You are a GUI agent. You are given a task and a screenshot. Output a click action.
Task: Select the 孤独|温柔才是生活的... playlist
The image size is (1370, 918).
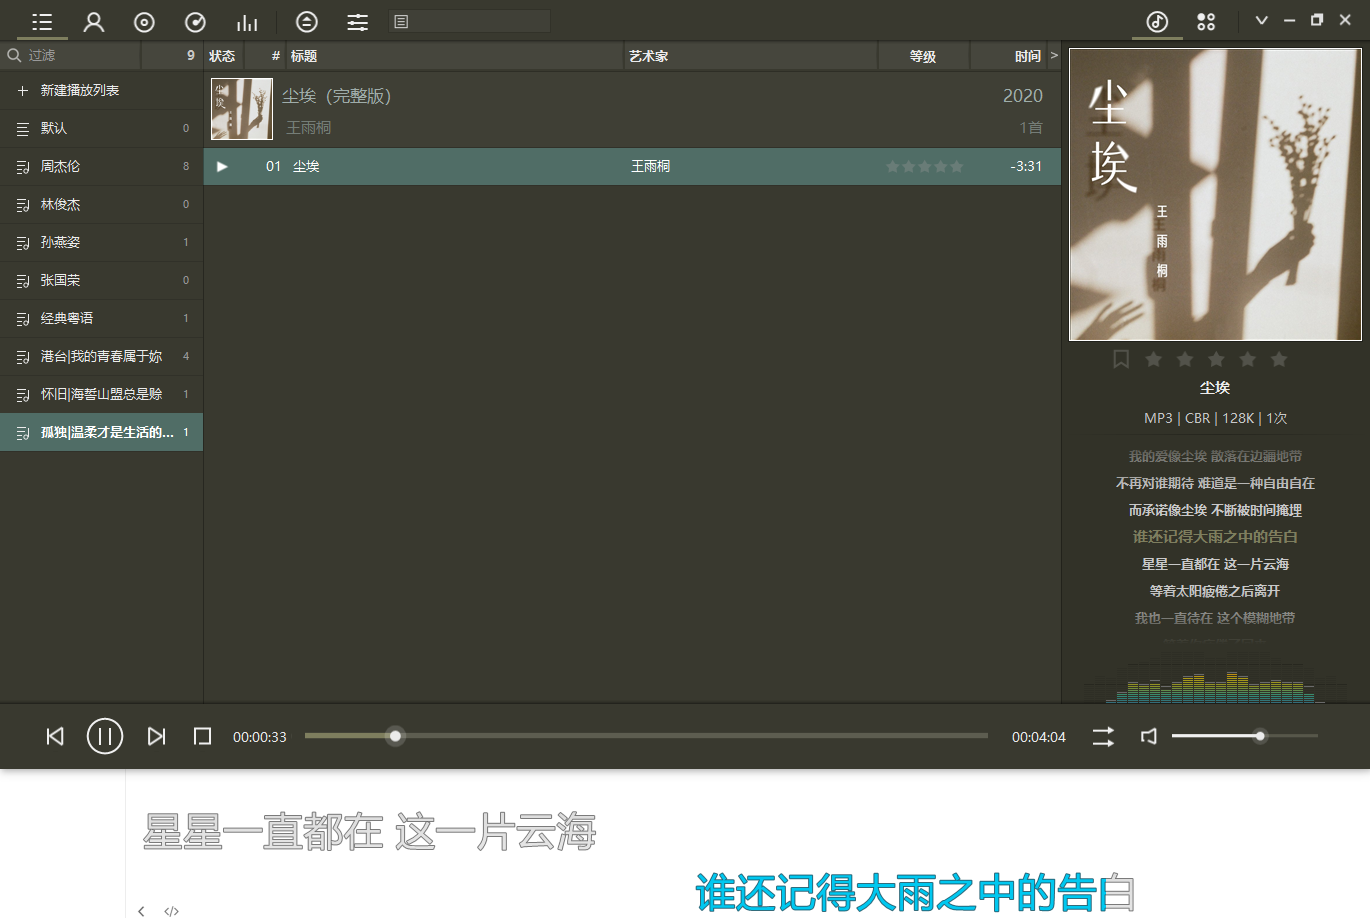[x=101, y=432]
